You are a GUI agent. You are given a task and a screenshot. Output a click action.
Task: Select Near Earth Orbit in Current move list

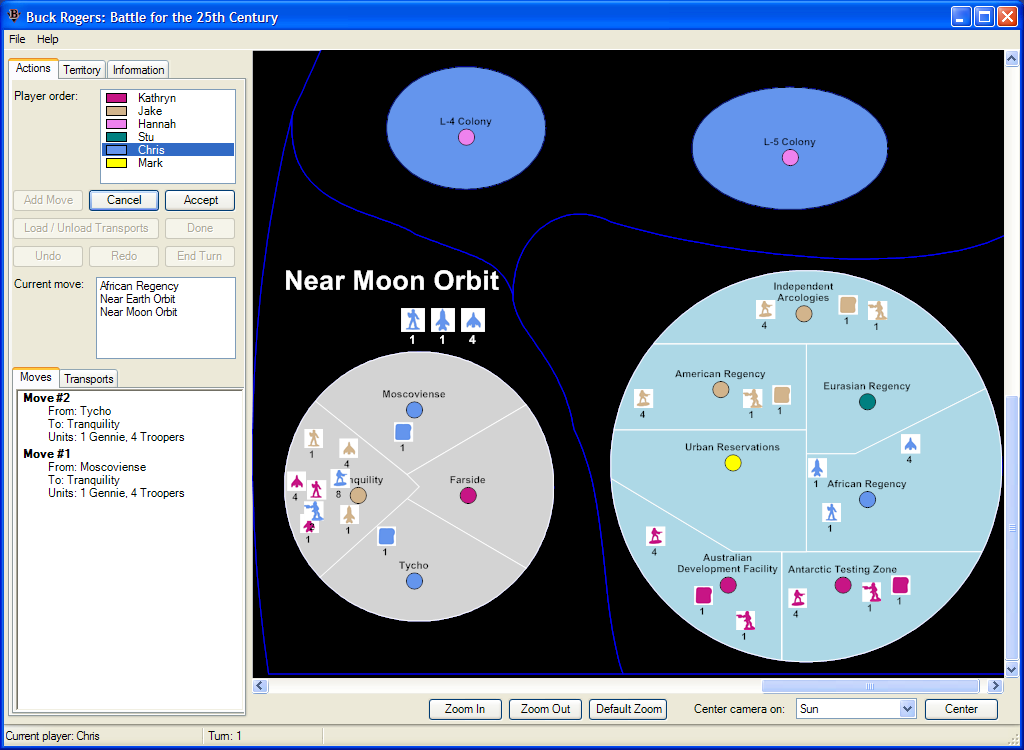pos(138,299)
